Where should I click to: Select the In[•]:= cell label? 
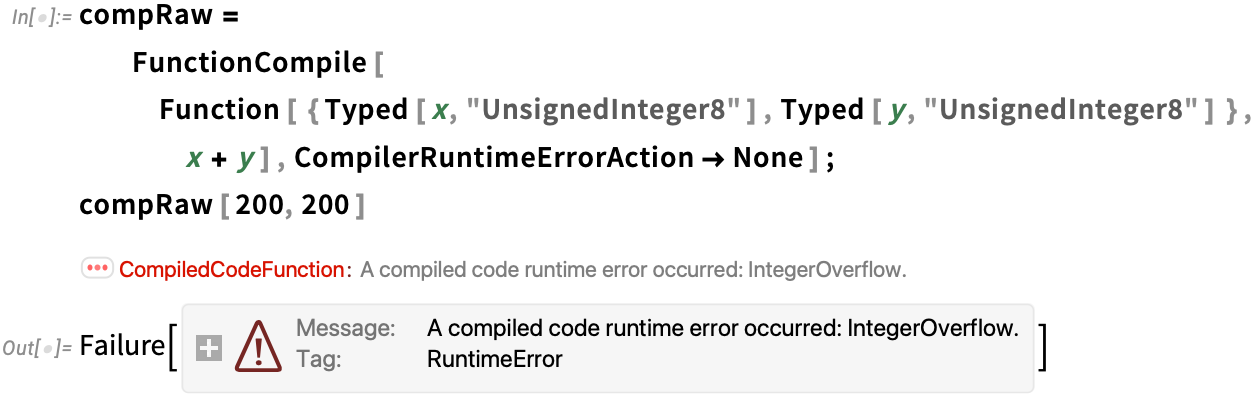(x=43, y=20)
